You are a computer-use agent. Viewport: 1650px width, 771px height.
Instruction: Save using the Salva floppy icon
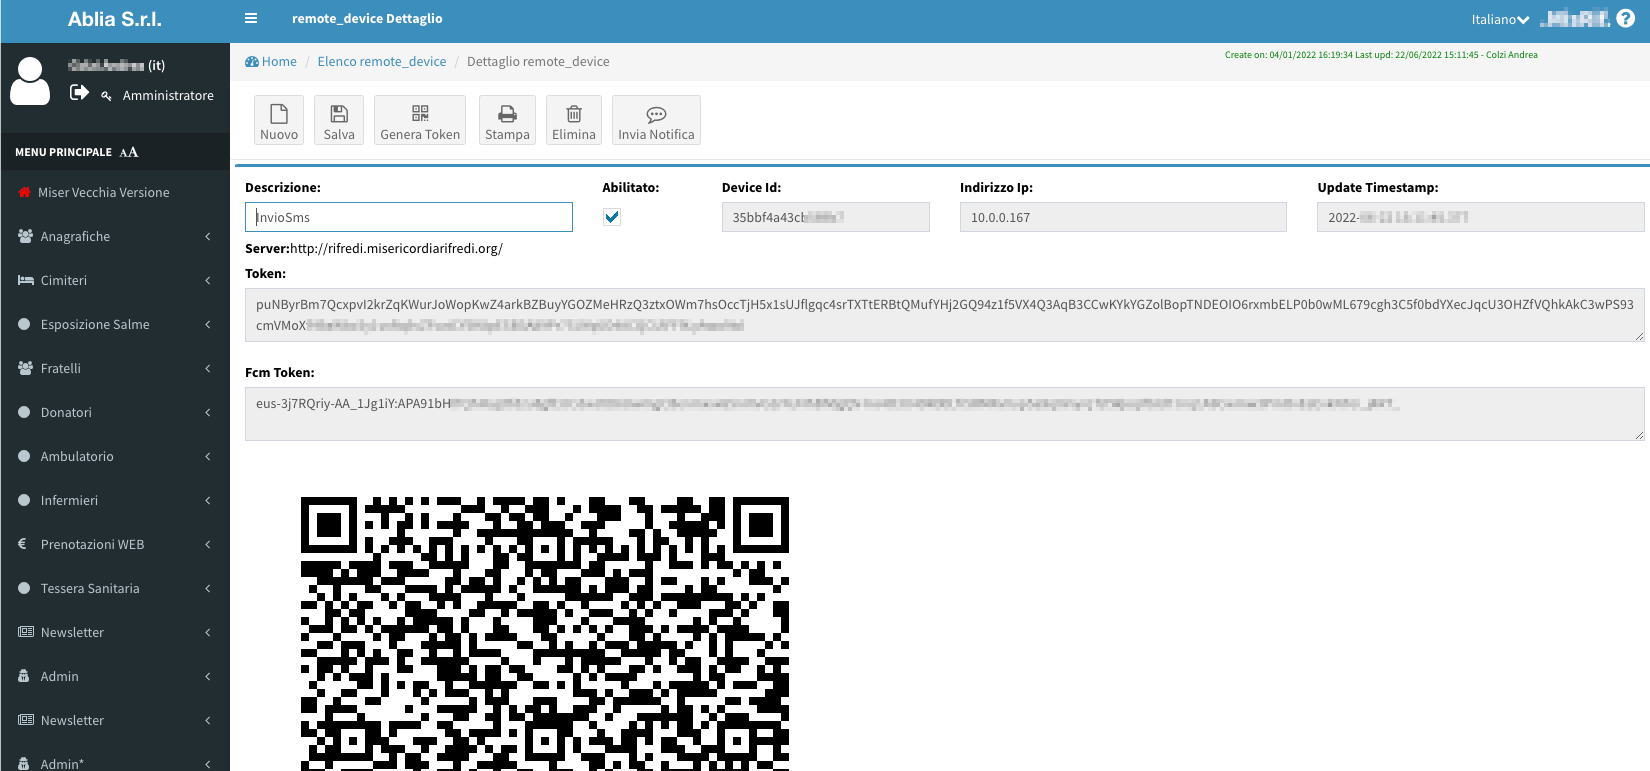pos(339,114)
